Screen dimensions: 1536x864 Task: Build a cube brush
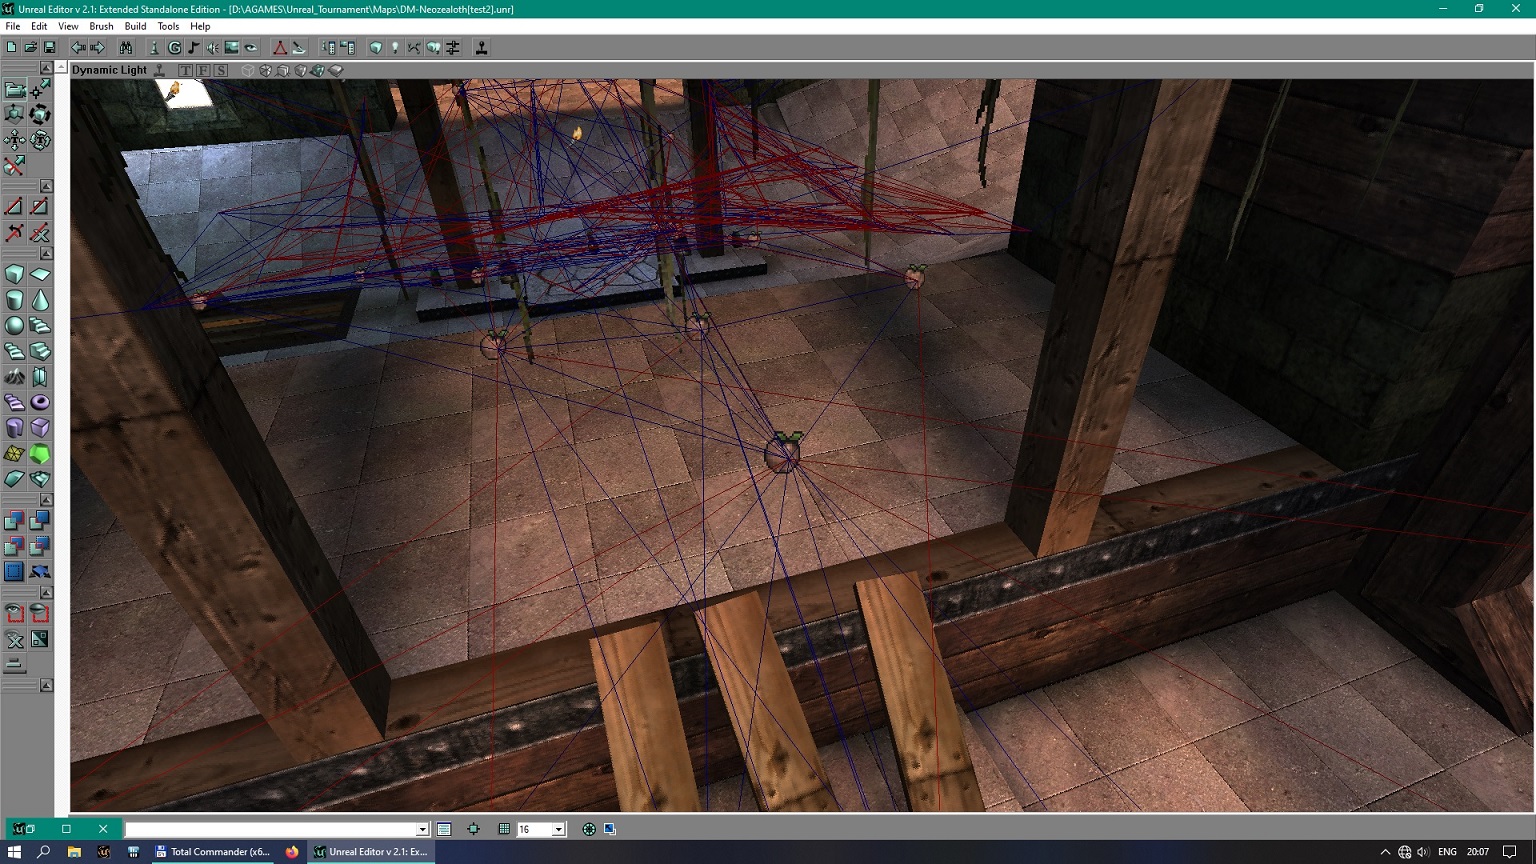(x=15, y=274)
